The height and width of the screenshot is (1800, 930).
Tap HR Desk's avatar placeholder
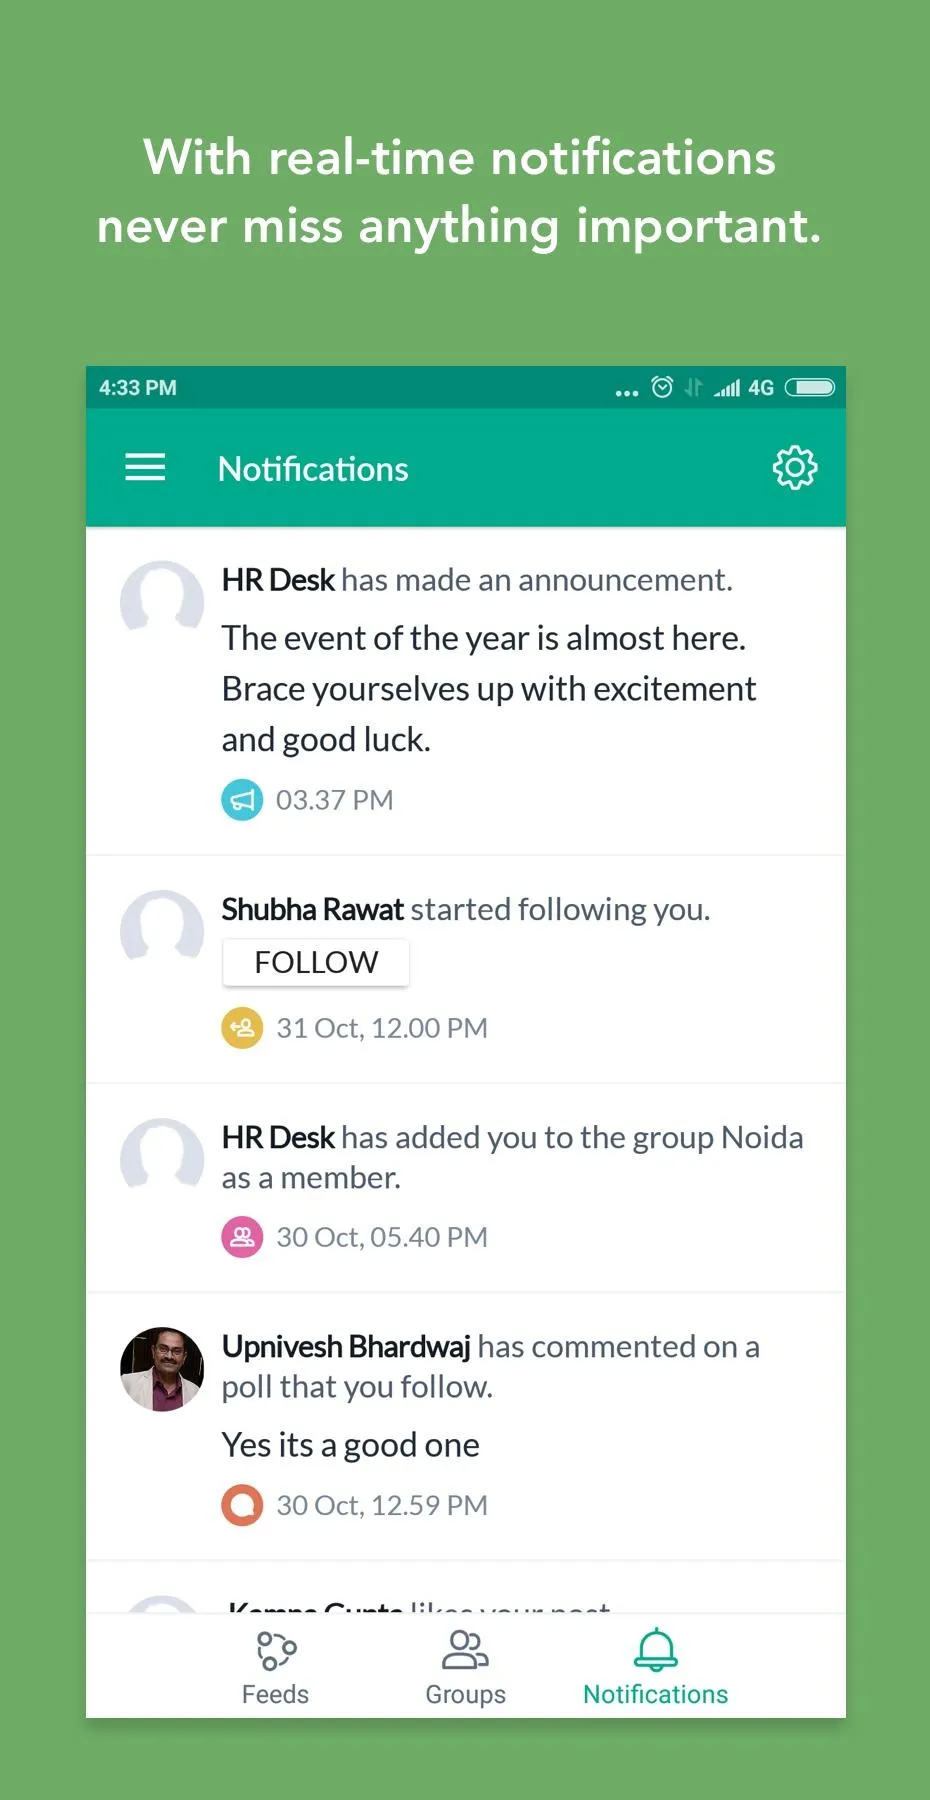[161, 602]
